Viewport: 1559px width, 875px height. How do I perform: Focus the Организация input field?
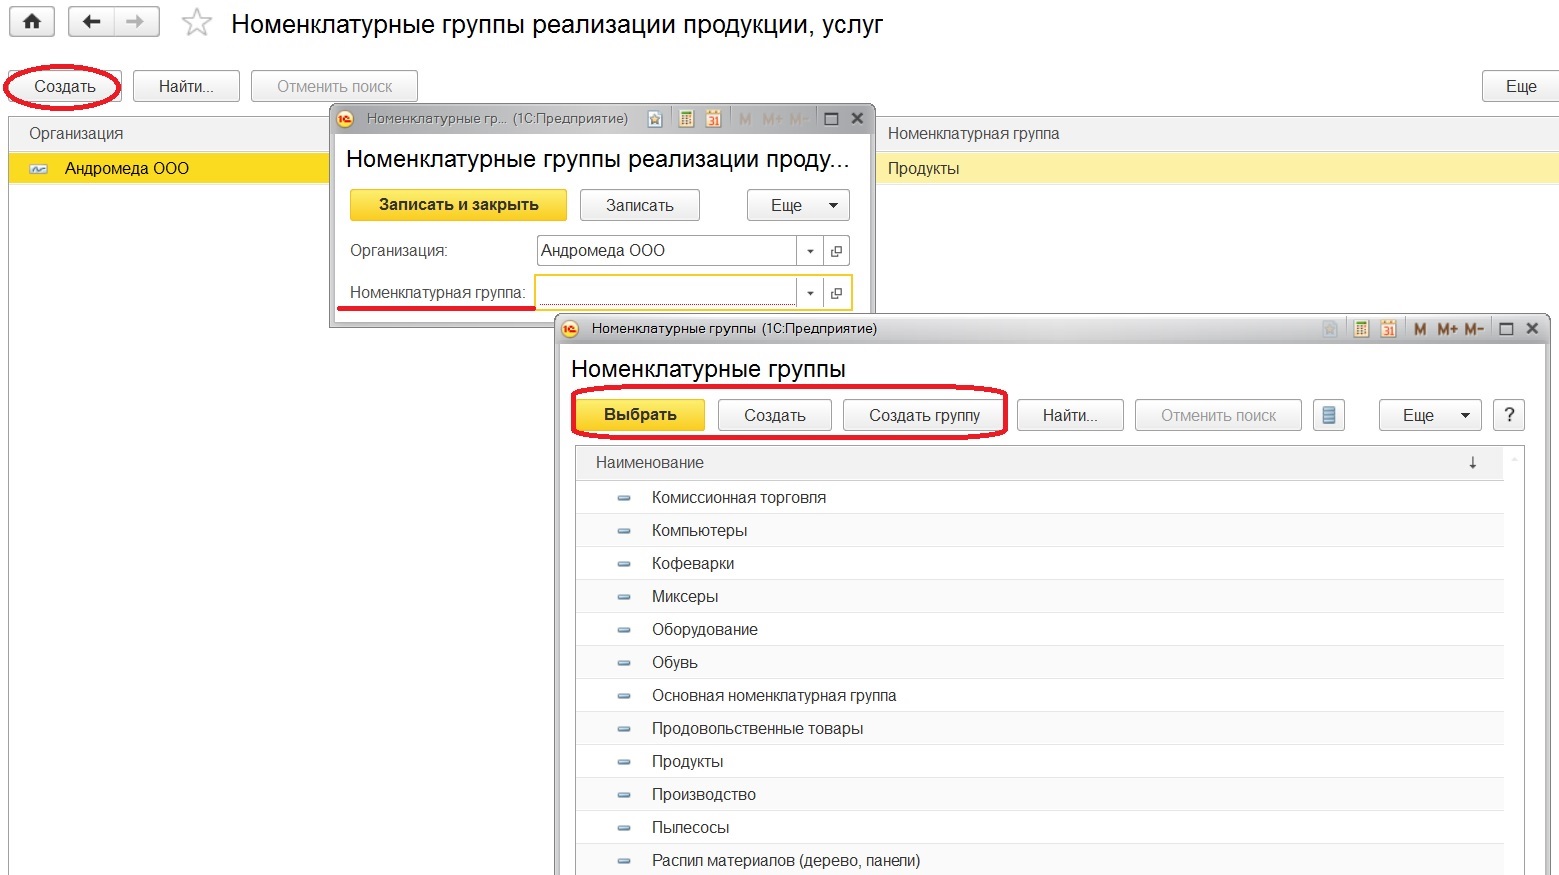pos(667,250)
